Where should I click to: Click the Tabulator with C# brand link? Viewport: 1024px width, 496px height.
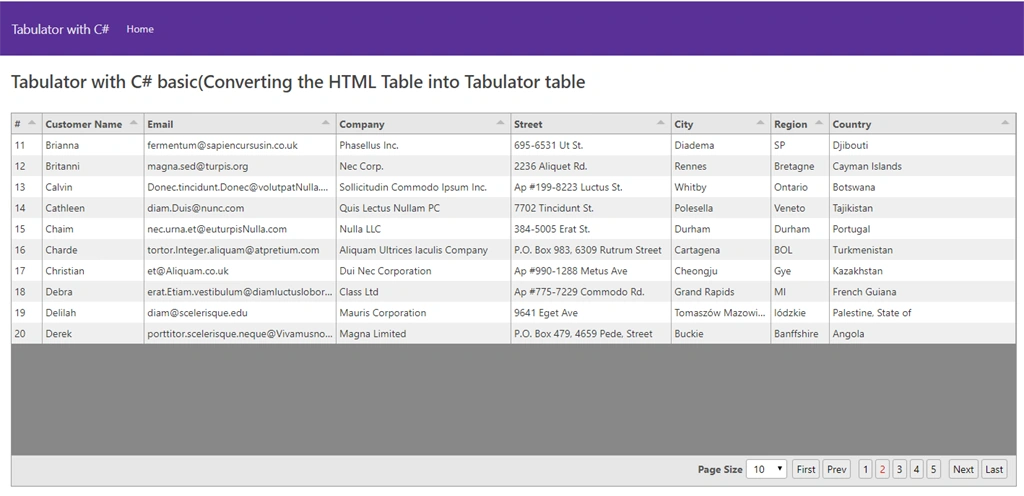[60, 29]
